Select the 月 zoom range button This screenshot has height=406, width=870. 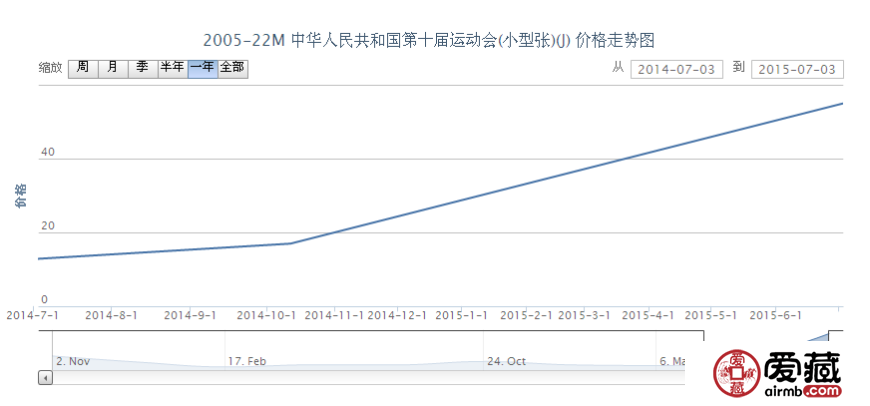click(x=113, y=69)
